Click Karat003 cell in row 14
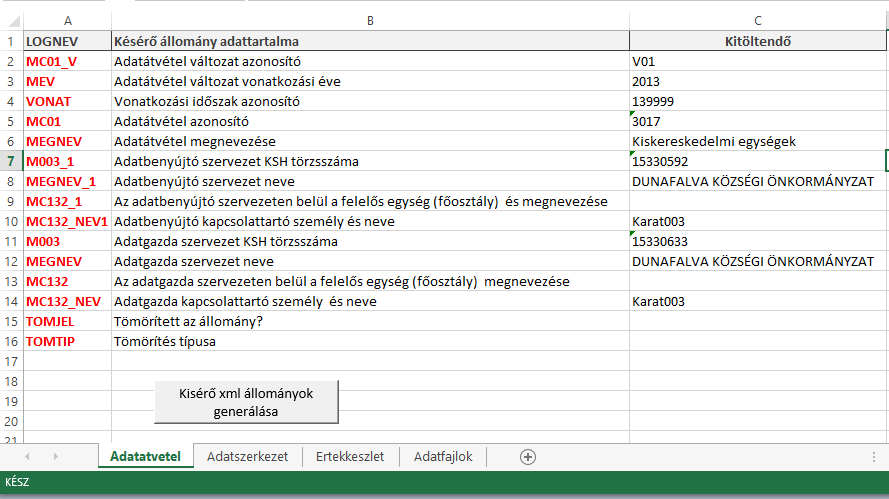This screenshot has width=889, height=499. pyautogui.click(x=757, y=302)
